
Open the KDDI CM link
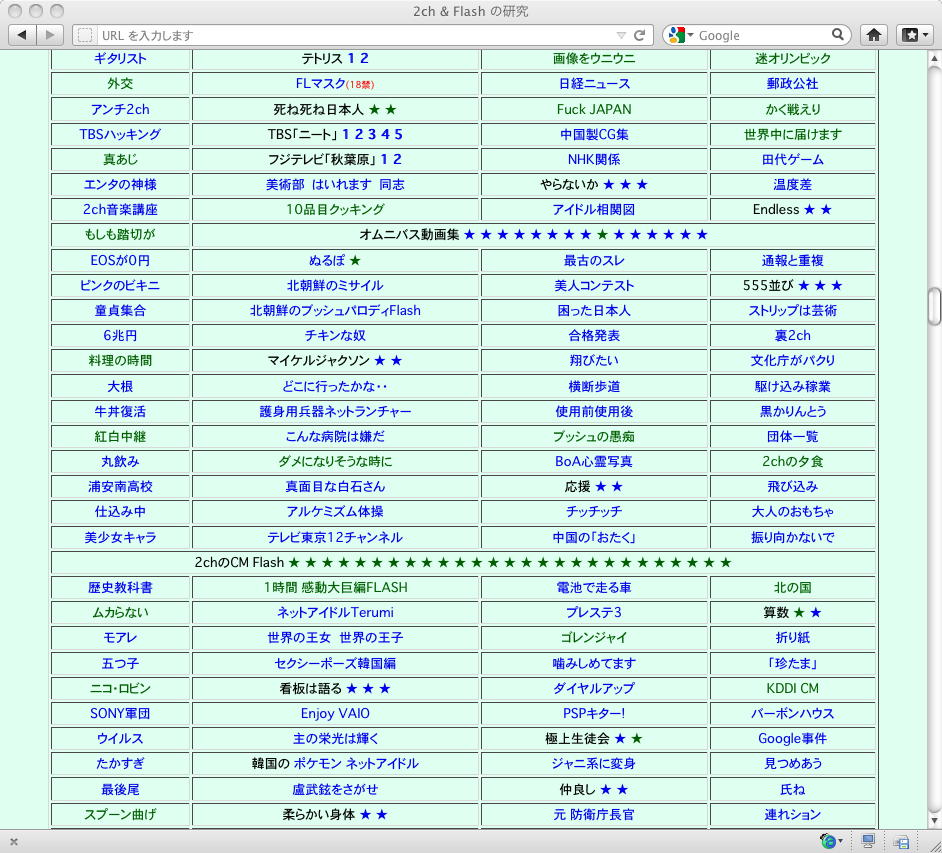792,688
